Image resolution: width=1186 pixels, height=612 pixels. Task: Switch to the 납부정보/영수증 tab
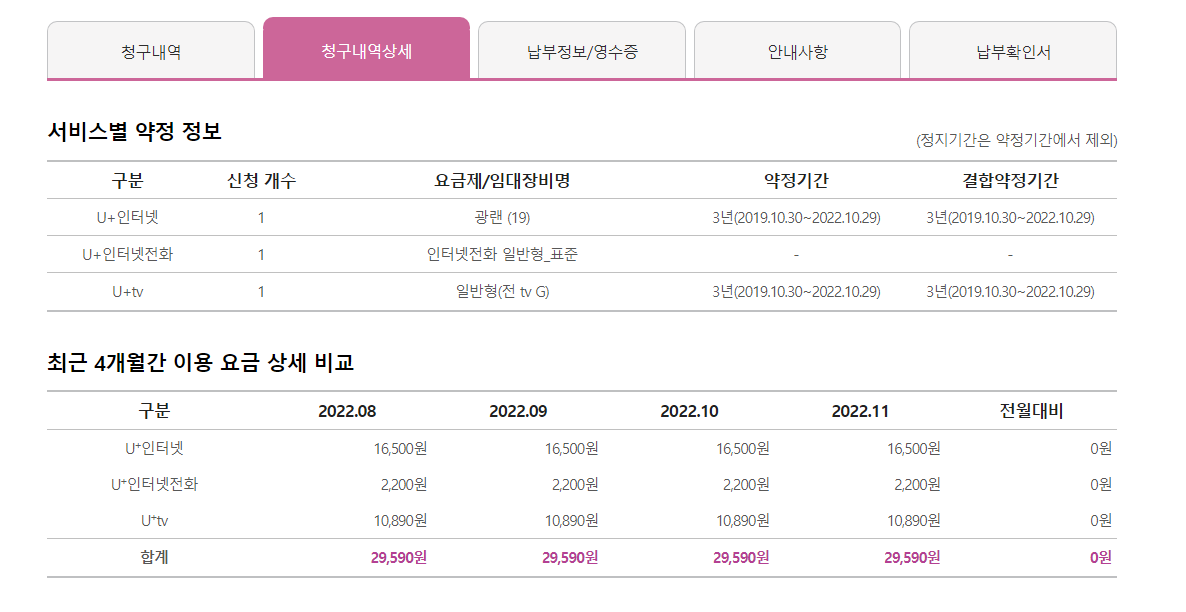(582, 52)
